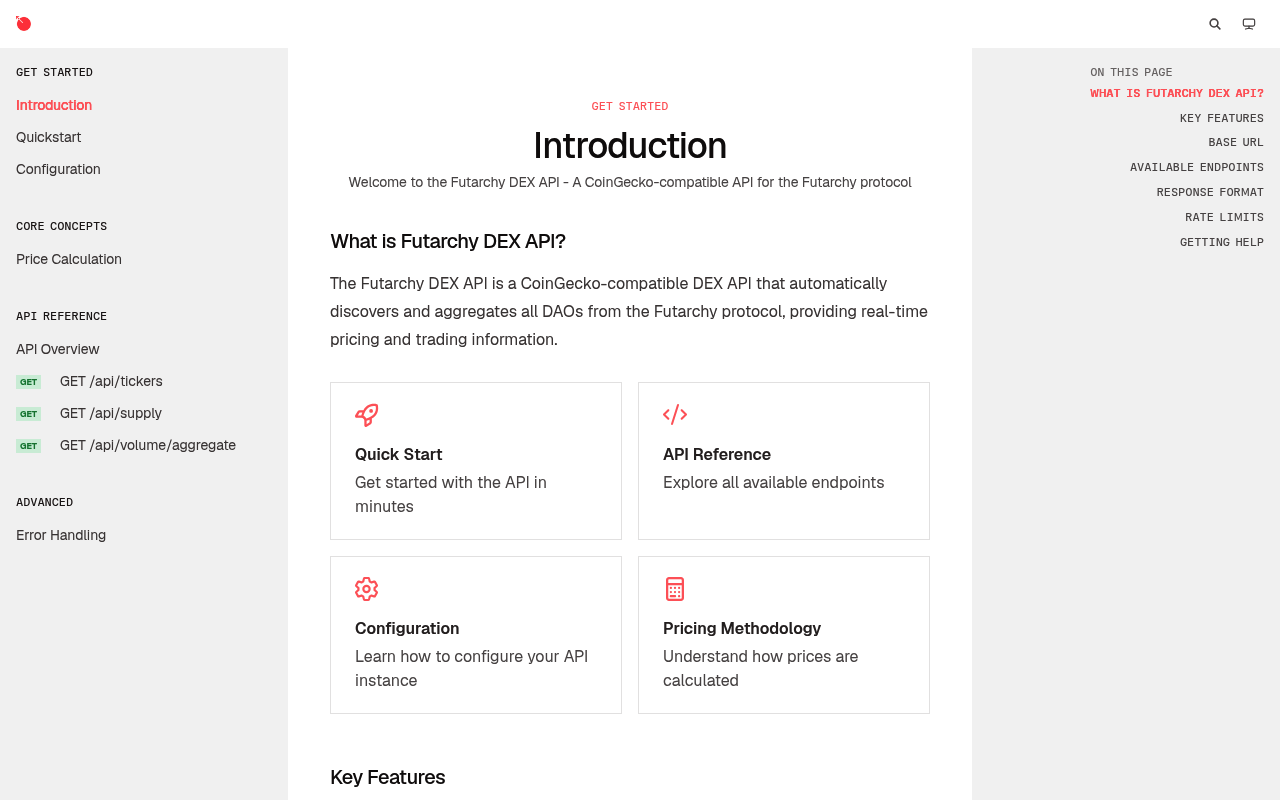Click the GET badge beside /api/volume/aggregate
Screen dimensions: 1280x800
(29, 446)
